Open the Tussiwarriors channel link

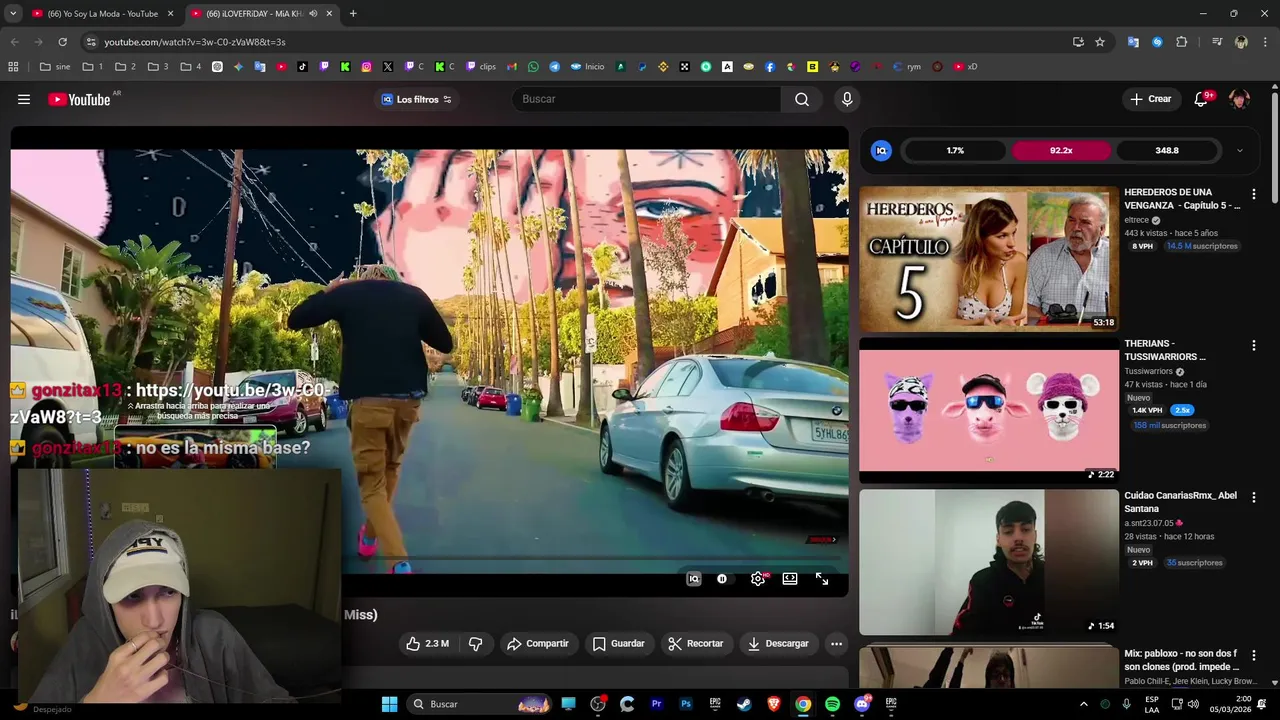[1148, 372]
